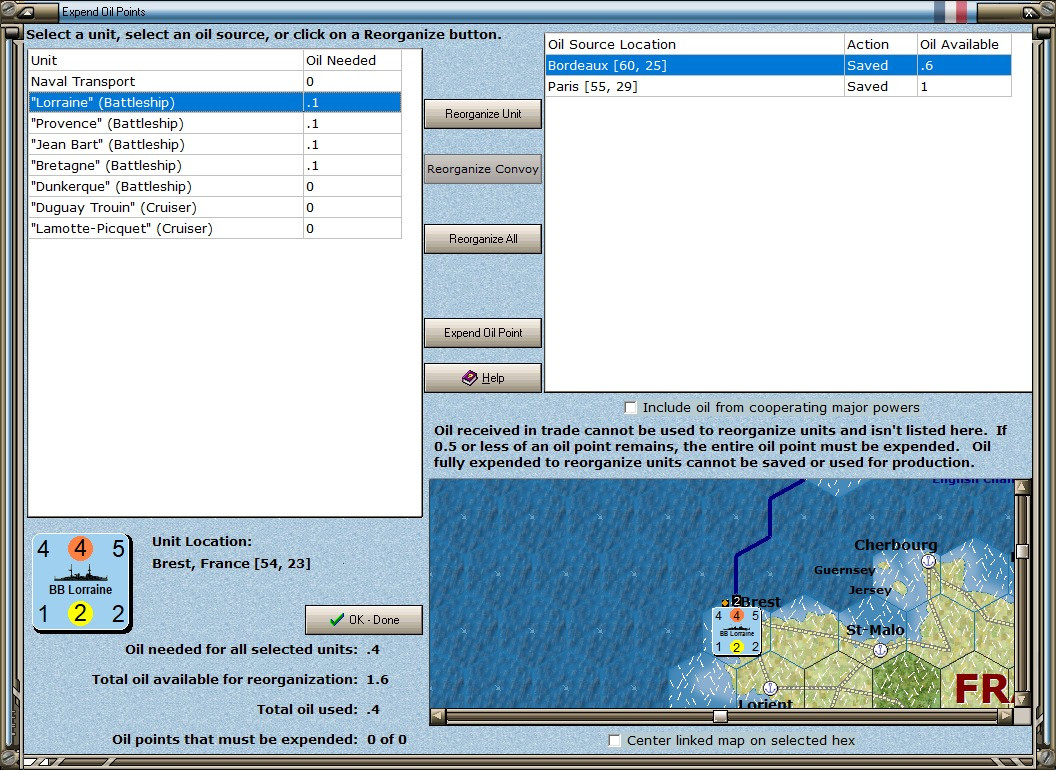Image resolution: width=1056 pixels, height=770 pixels.
Task: Click the map vertical scrollbar thumb
Action: coord(1022,552)
